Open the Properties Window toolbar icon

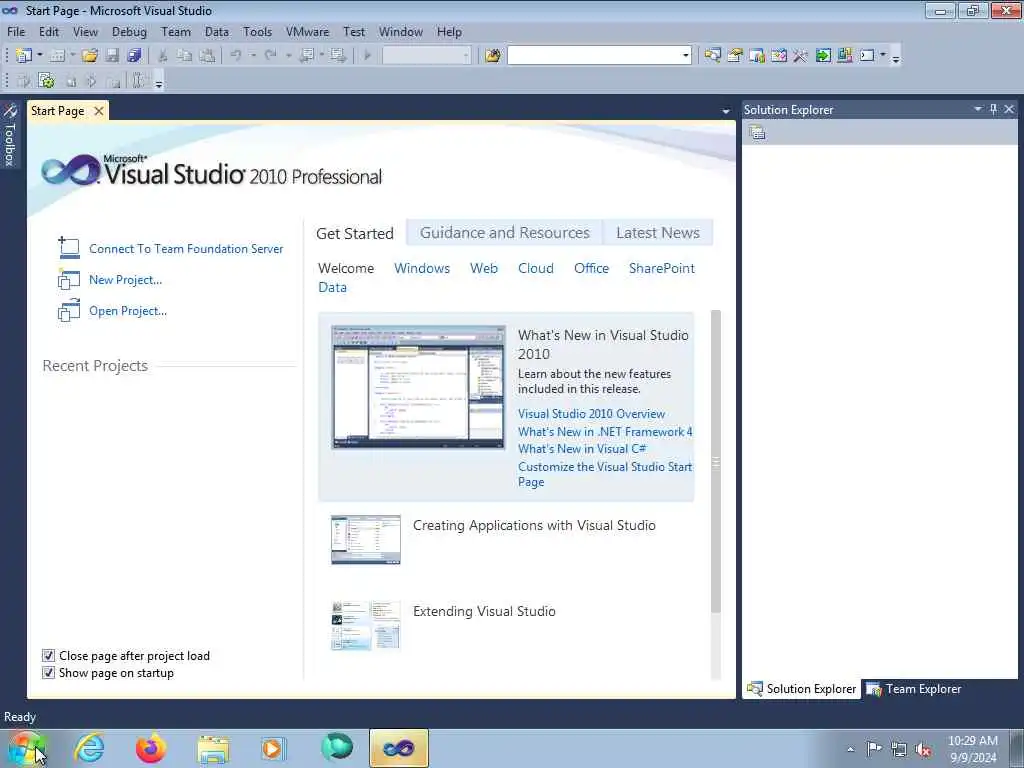[x=735, y=56]
